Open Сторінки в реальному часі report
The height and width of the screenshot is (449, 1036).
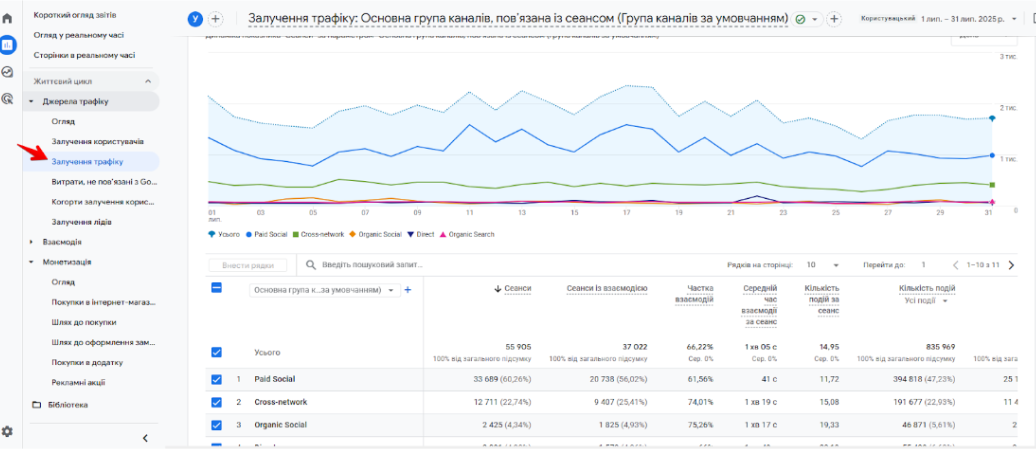point(84,55)
